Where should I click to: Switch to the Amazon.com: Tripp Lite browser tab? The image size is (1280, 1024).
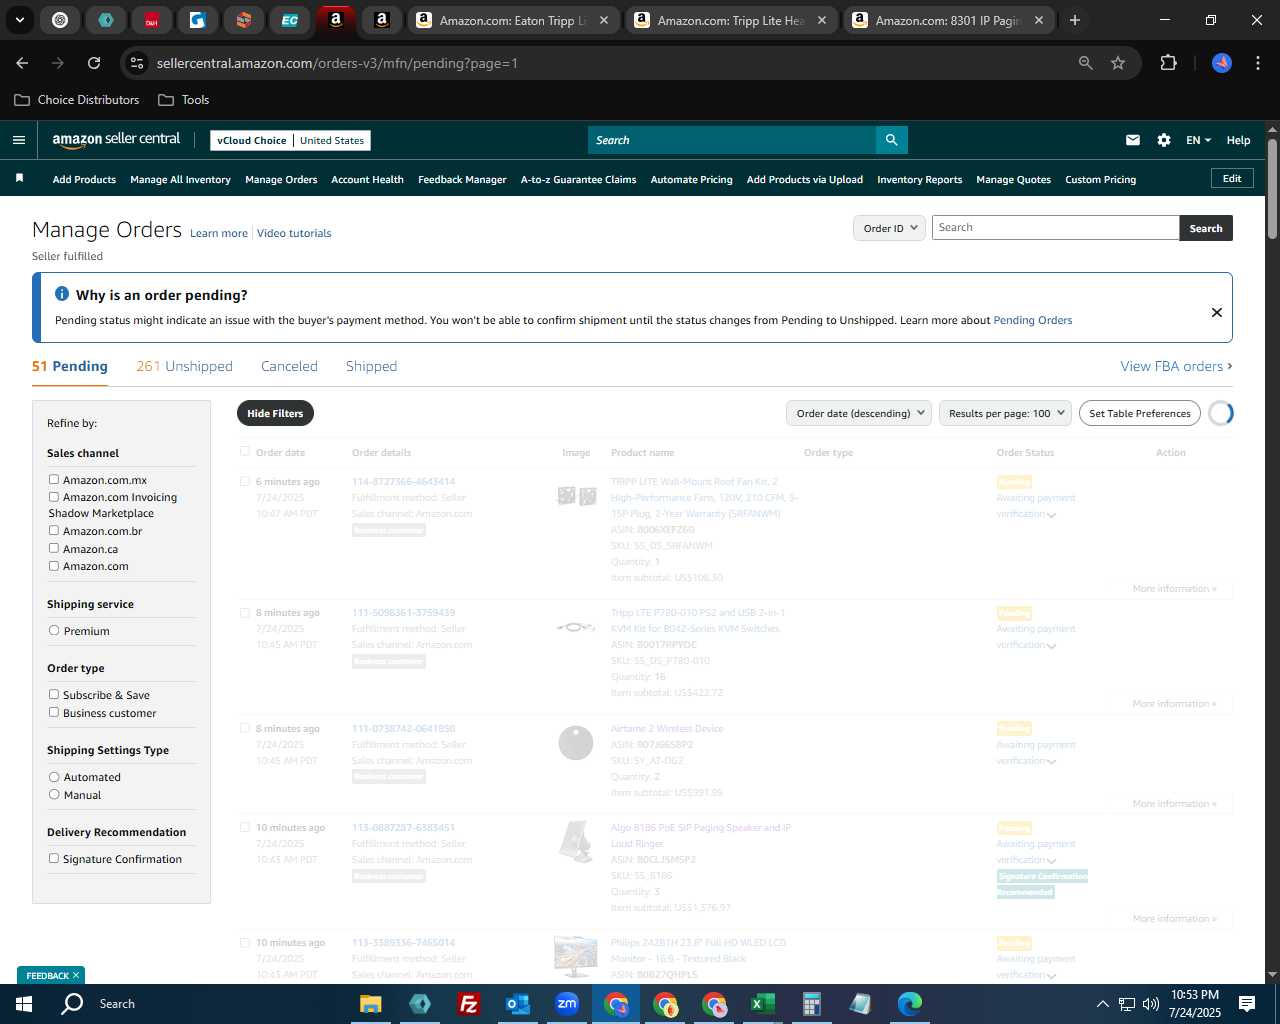point(732,20)
